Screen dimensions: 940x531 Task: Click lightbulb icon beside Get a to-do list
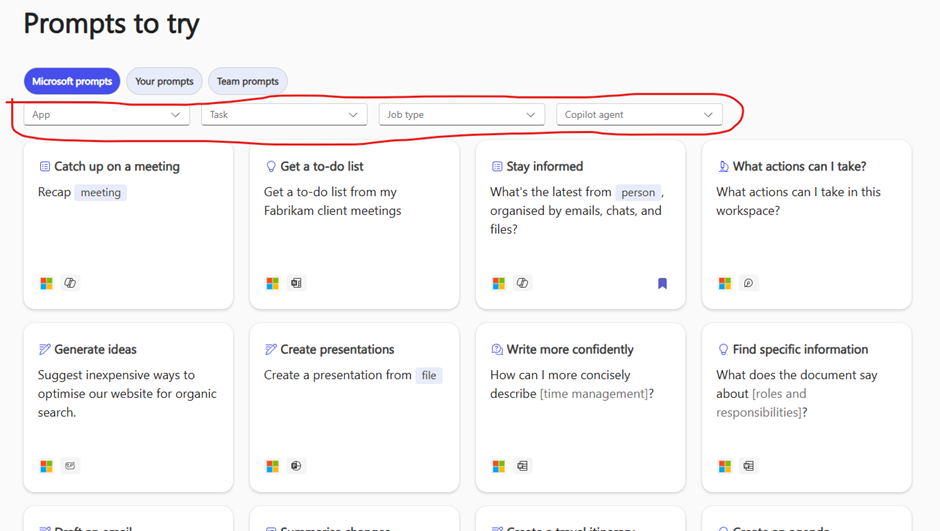271,166
